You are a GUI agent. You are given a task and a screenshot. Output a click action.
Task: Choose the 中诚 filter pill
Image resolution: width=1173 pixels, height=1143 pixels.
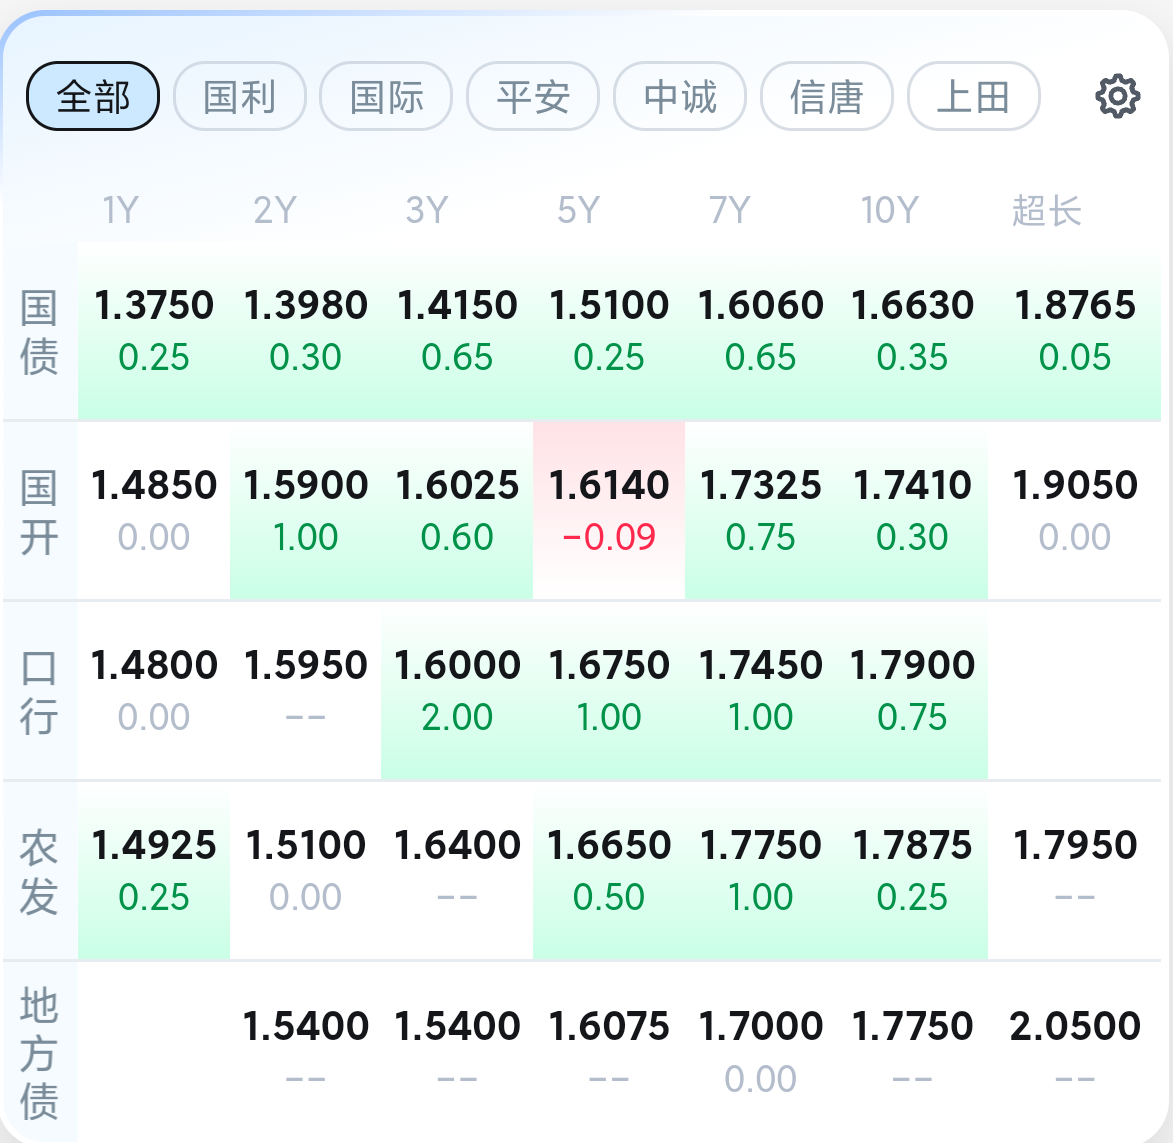[680, 96]
